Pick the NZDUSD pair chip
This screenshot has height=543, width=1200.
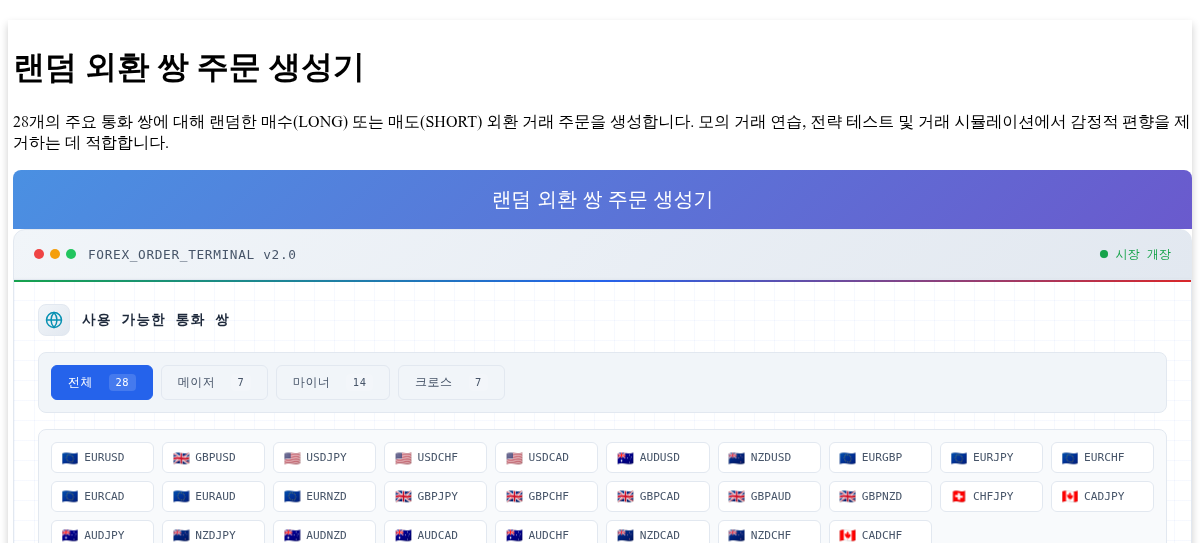(x=769, y=458)
